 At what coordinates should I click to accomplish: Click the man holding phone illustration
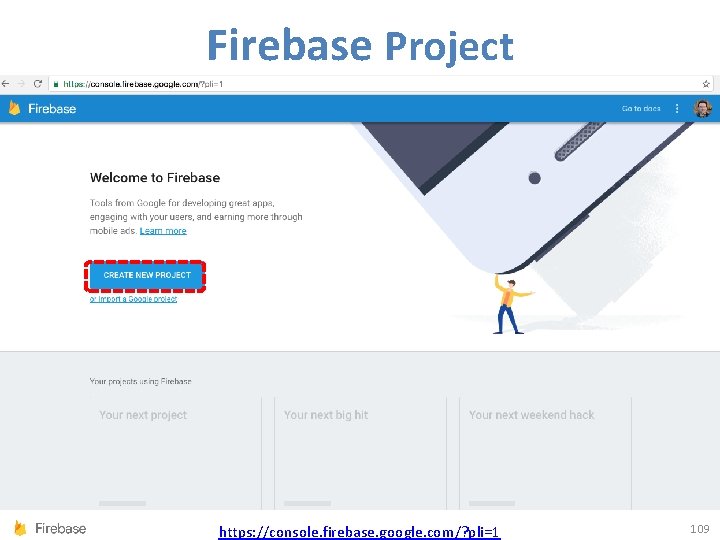(x=511, y=304)
